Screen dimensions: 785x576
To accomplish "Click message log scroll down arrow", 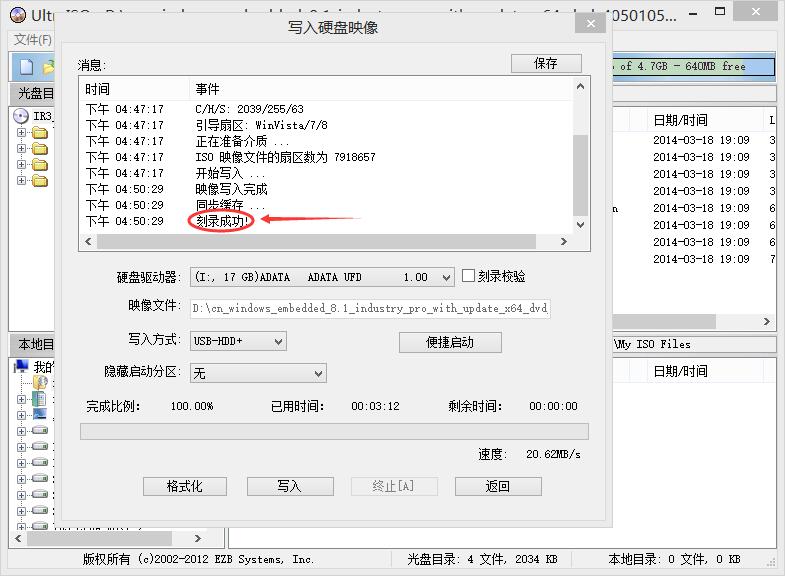I will pyautogui.click(x=580, y=225).
